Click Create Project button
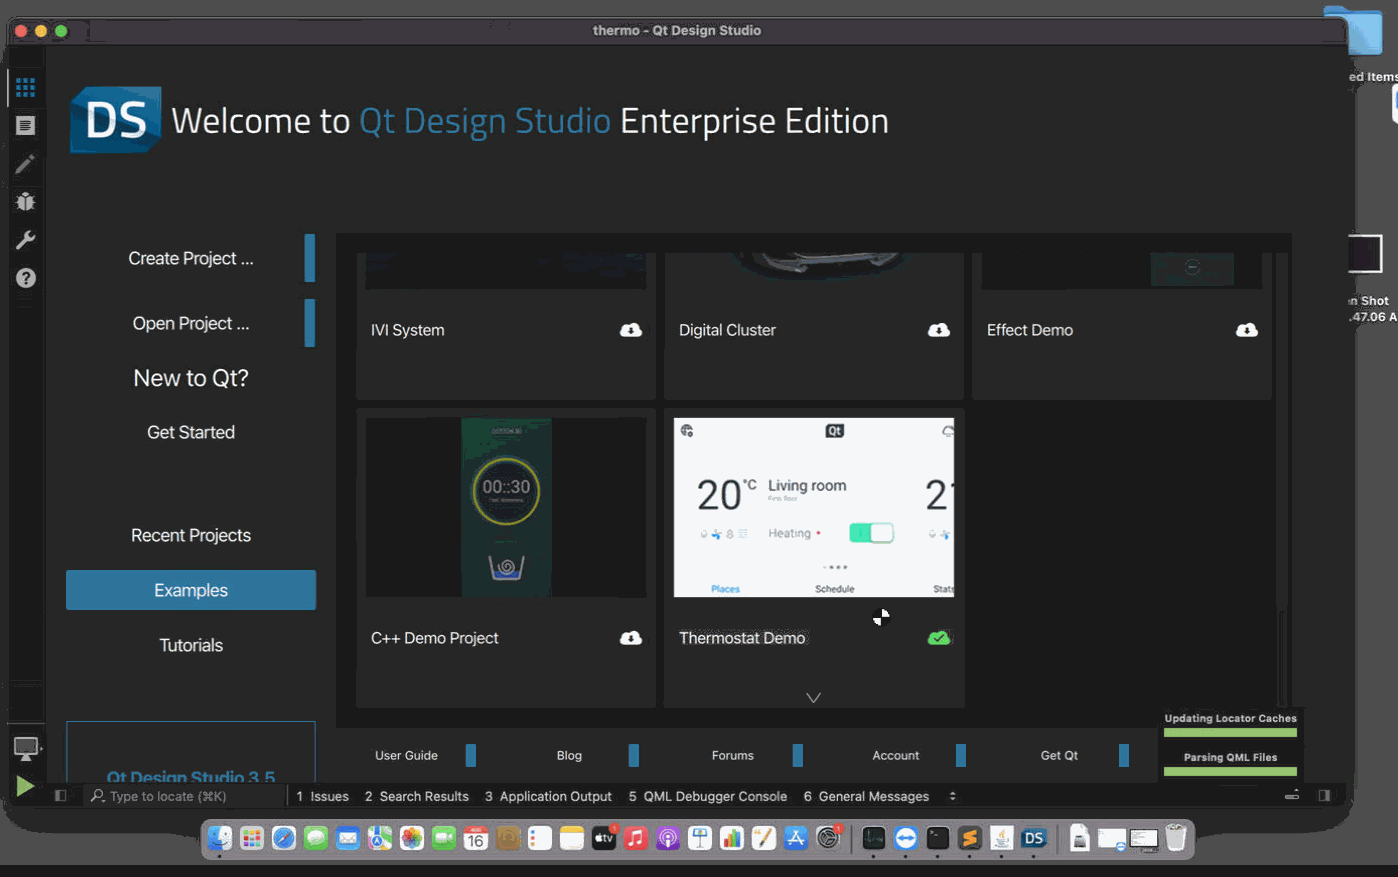 point(191,258)
